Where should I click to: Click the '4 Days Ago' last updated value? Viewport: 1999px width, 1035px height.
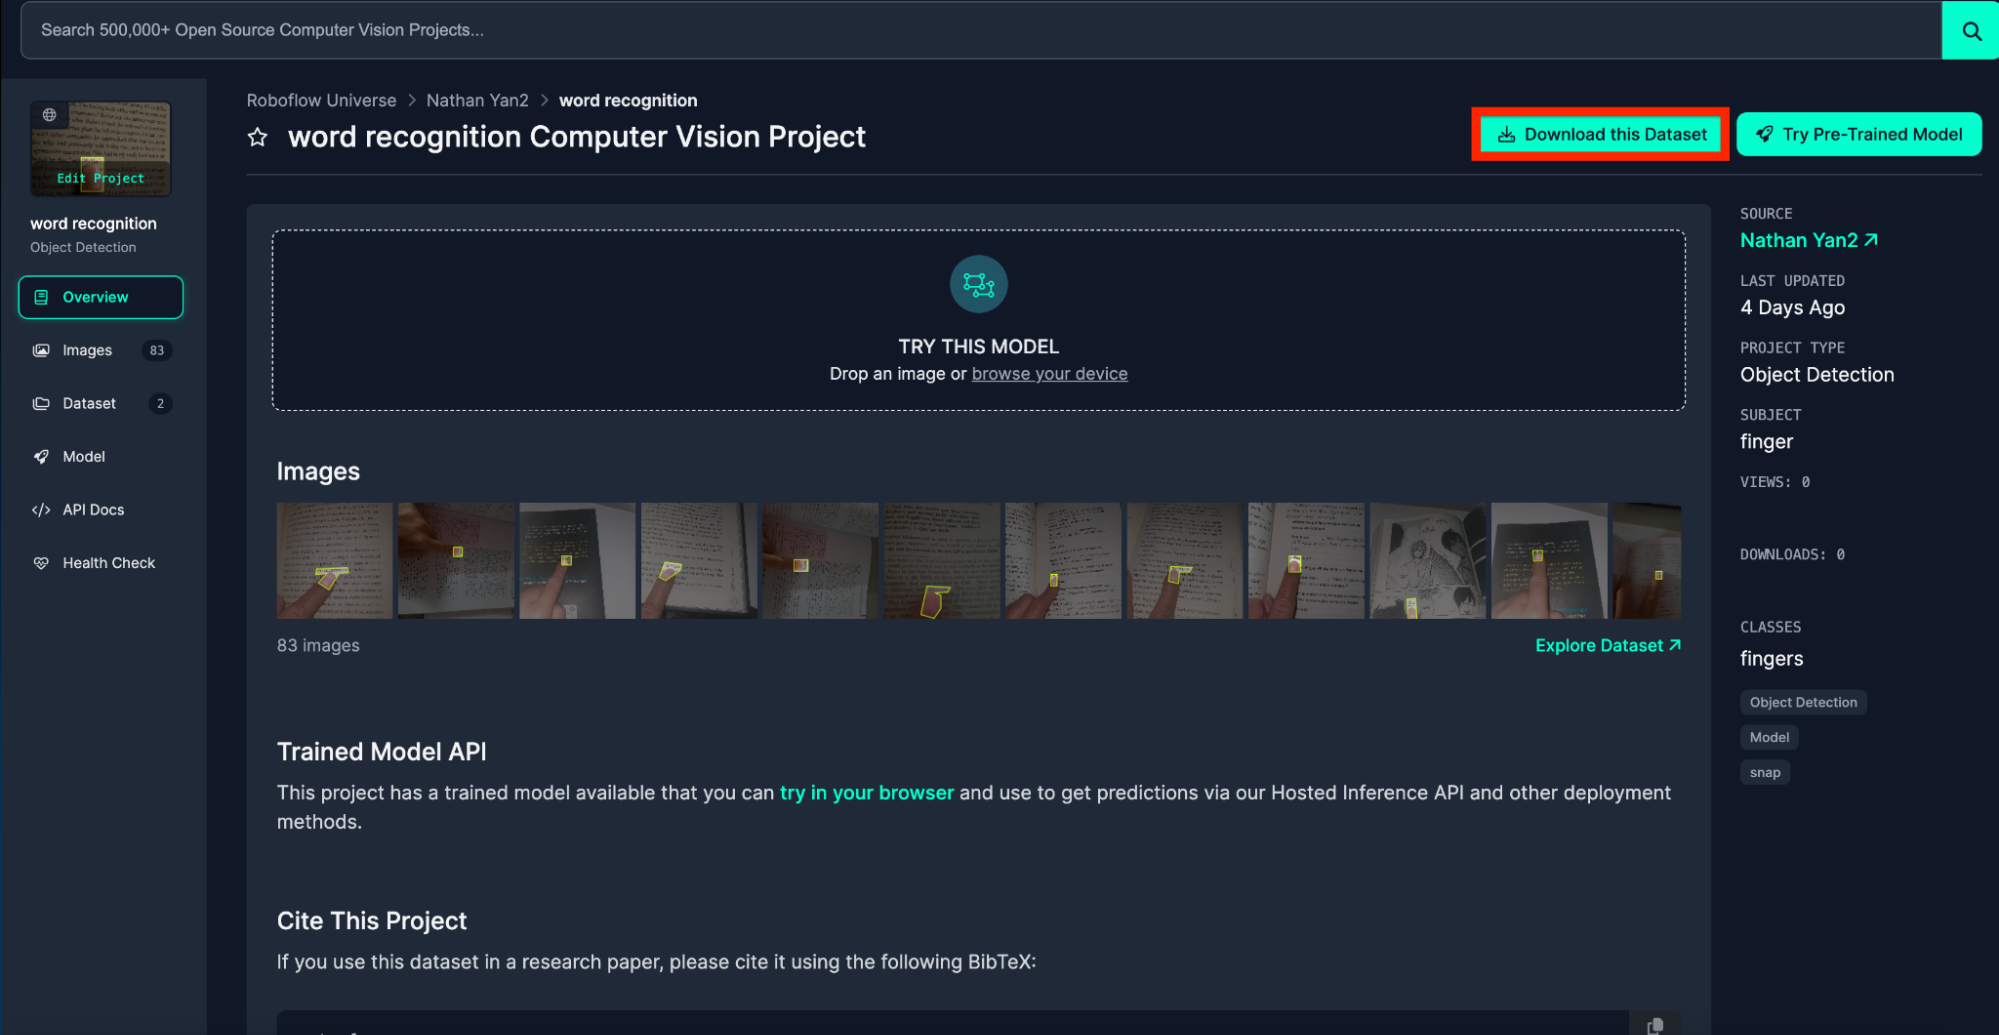pyautogui.click(x=1792, y=308)
